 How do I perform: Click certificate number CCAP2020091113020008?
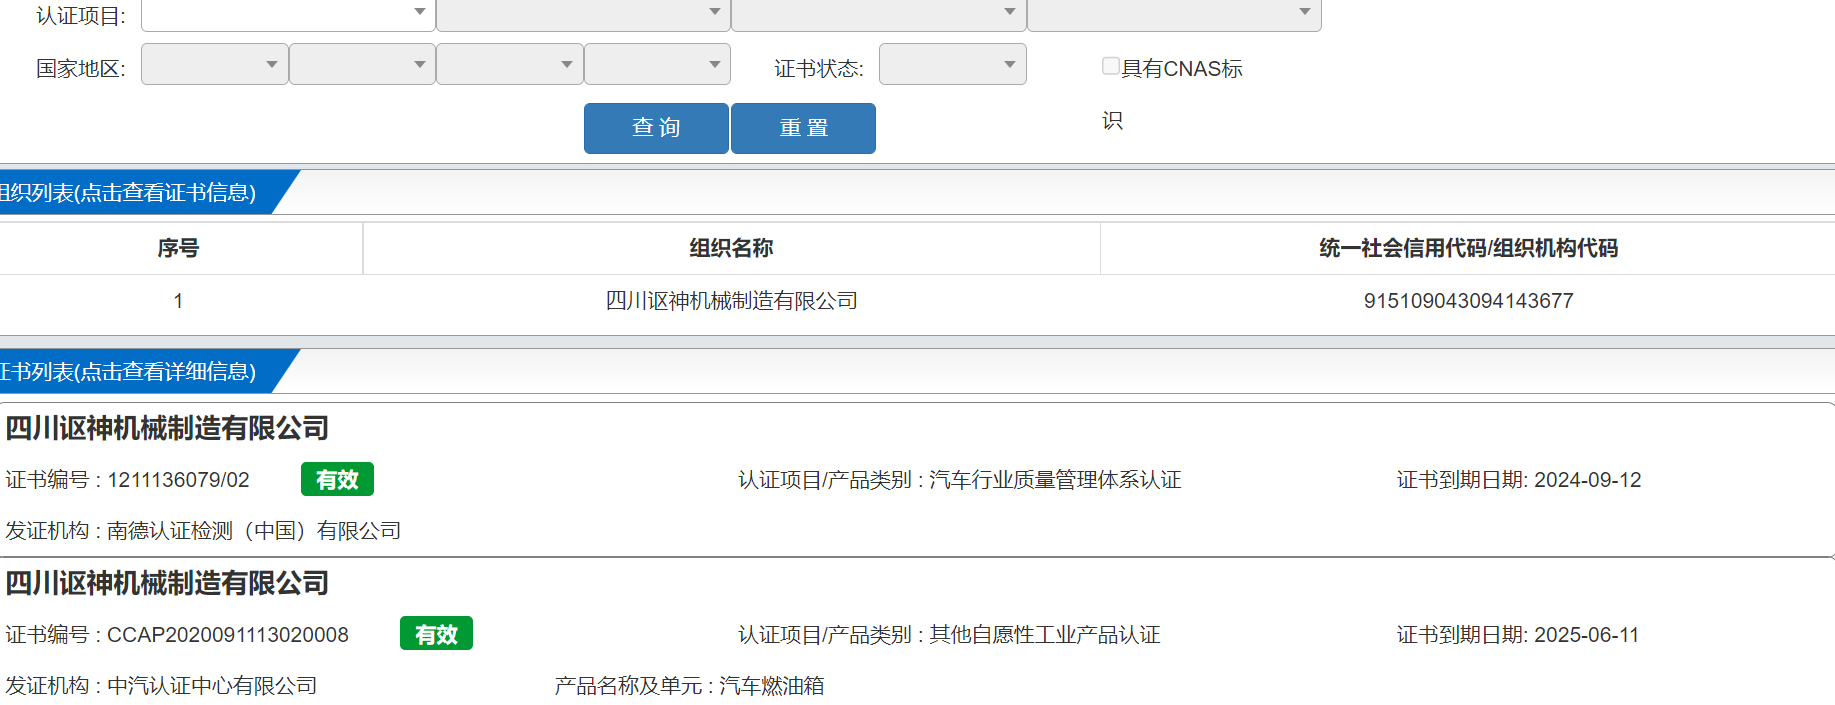click(x=228, y=635)
